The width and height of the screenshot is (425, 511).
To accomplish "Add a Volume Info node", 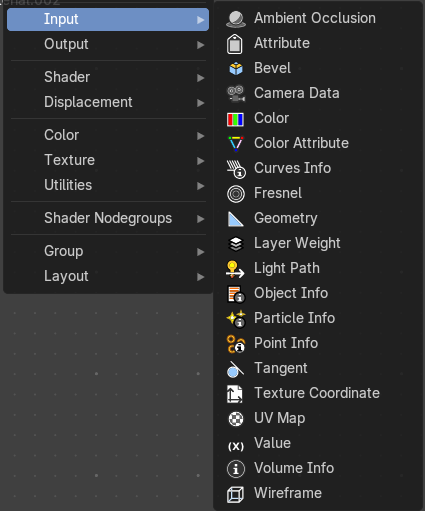I will pyautogui.click(x=319, y=469).
